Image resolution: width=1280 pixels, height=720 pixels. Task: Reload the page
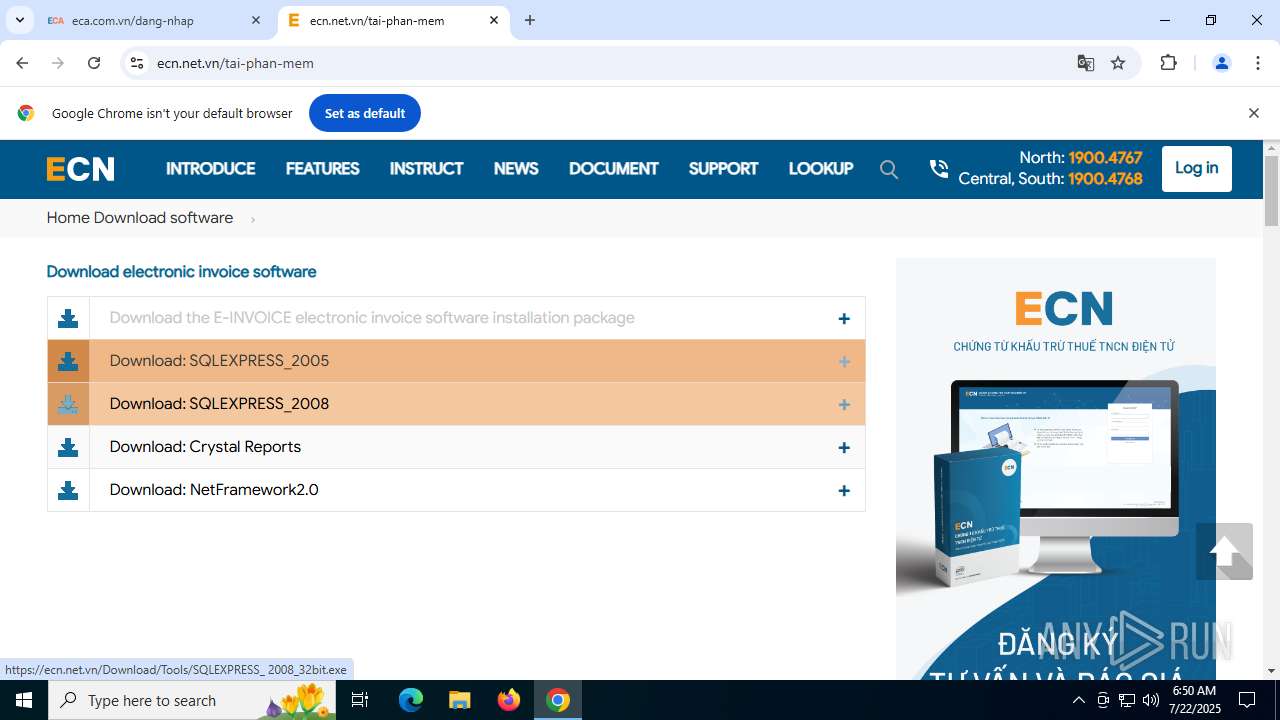pos(94,63)
